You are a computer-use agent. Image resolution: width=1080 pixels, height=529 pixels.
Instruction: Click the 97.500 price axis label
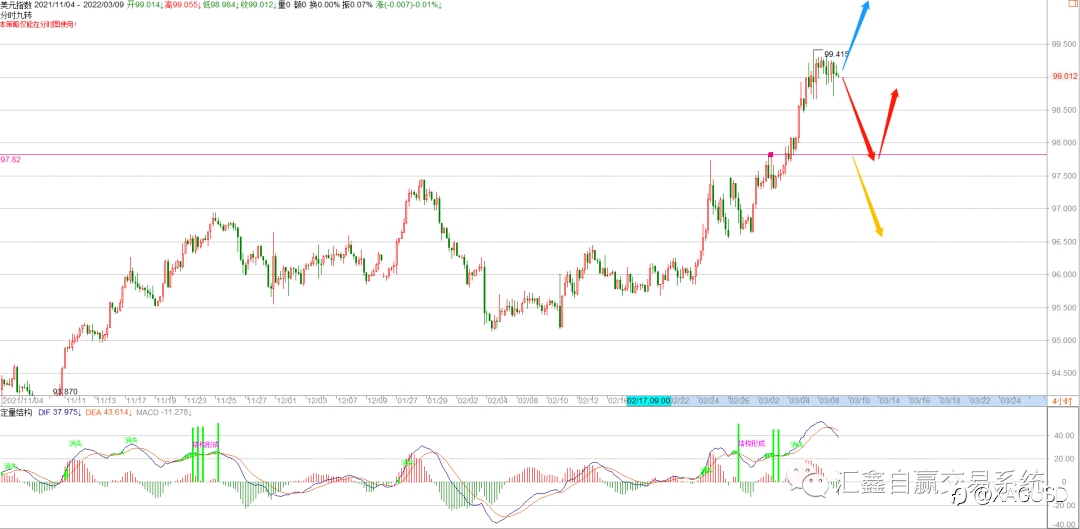click(x=1063, y=176)
